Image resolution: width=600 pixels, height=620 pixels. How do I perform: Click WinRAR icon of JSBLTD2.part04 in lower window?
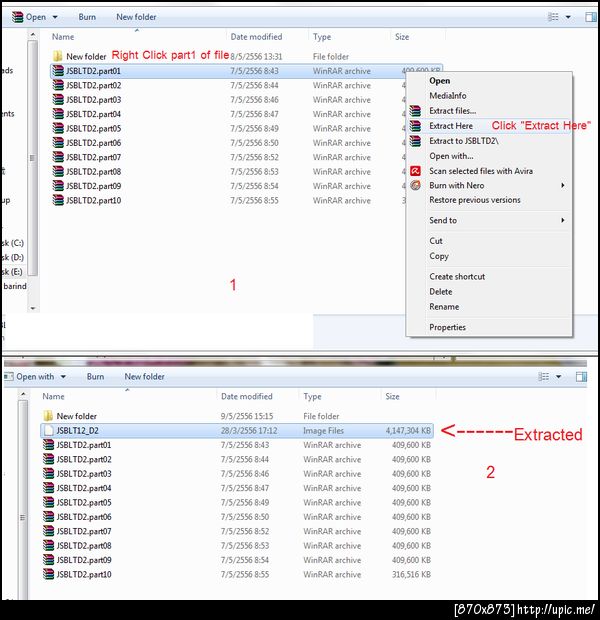click(48, 488)
